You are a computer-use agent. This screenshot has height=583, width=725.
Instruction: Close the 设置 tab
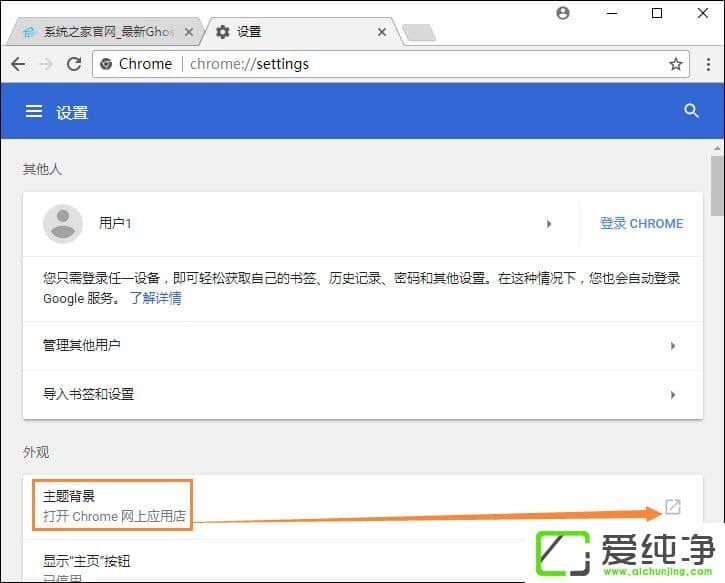[382, 32]
